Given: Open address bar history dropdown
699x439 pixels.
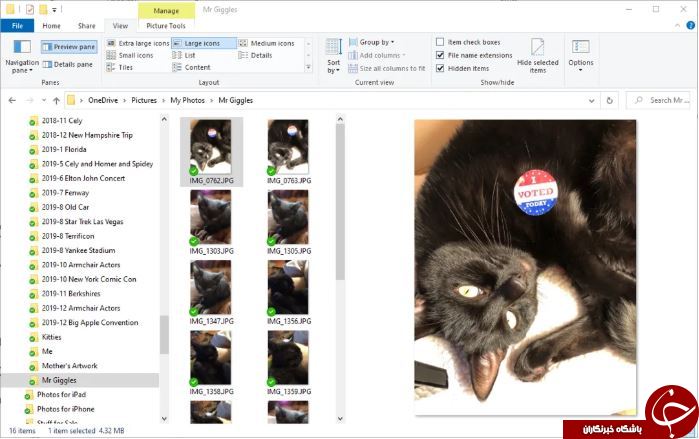Looking at the screenshot, I should [592, 101].
